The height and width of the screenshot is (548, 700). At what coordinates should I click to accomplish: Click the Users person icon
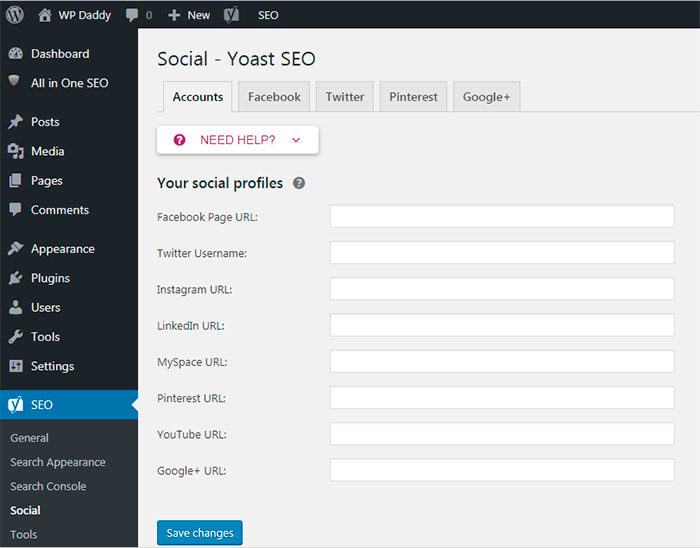tap(16, 307)
